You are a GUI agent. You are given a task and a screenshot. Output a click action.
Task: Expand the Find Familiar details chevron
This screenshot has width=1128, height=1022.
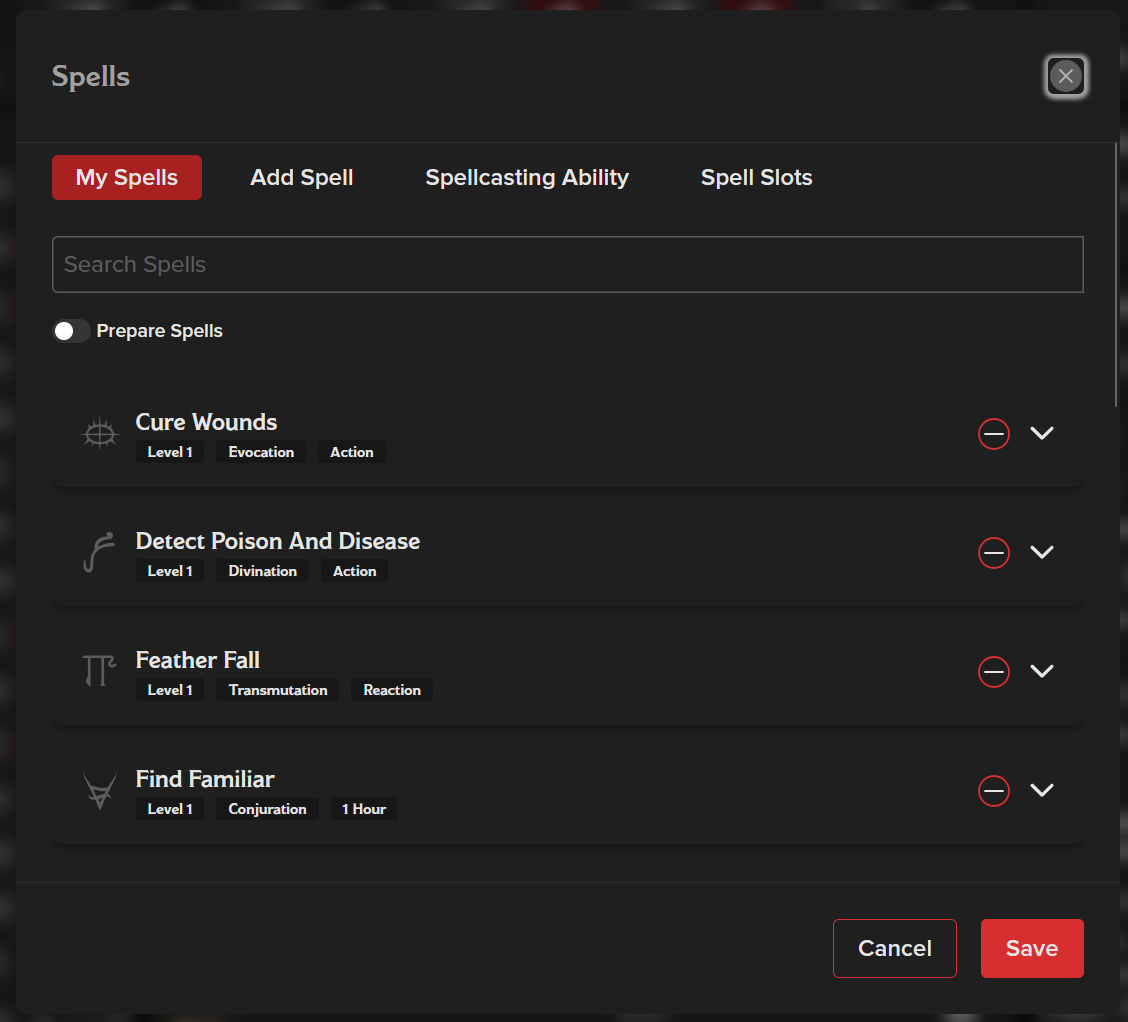pyautogui.click(x=1042, y=790)
